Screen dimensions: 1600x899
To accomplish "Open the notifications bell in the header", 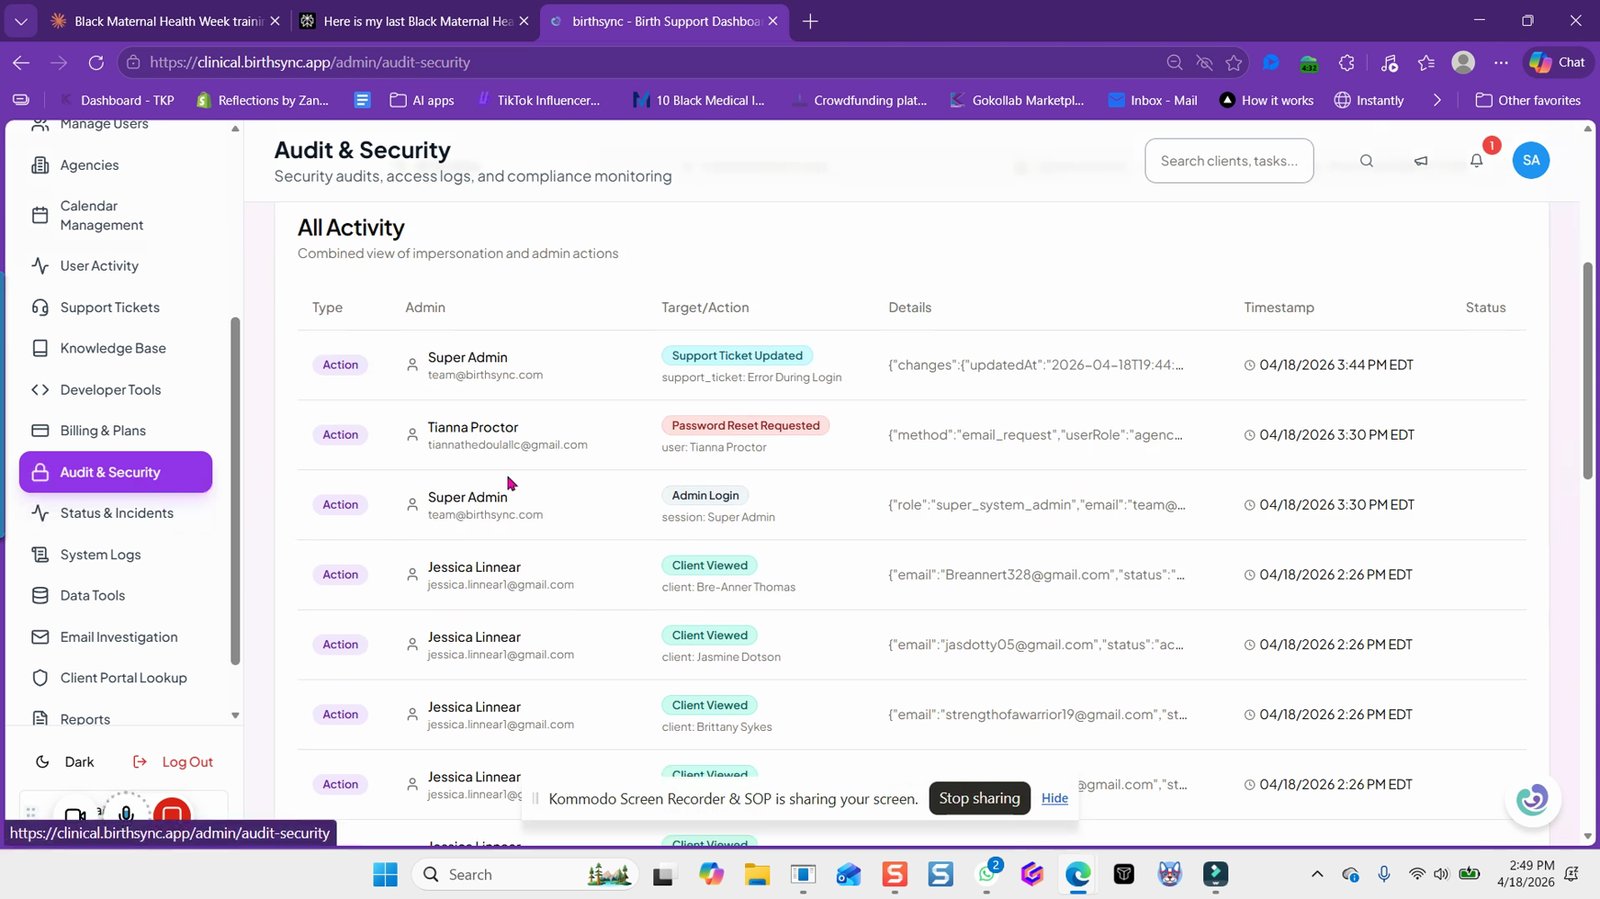I will [x=1476, y=161].
